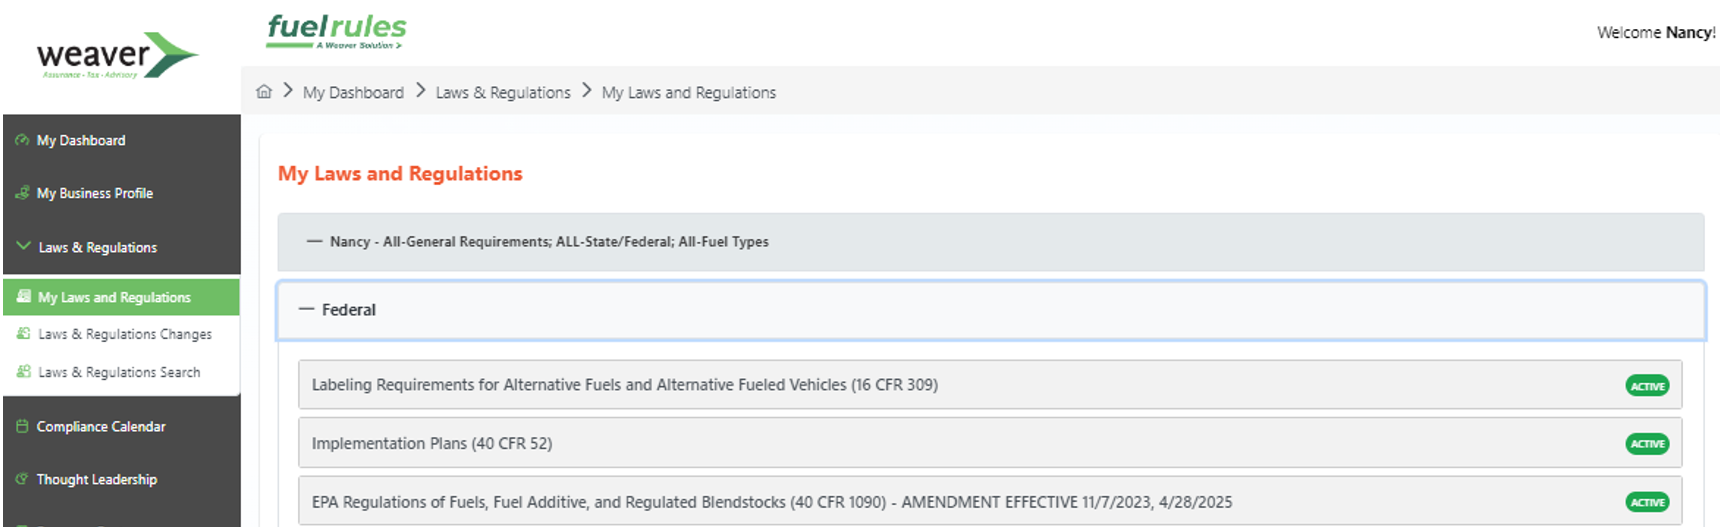Screen dimensions: 1720x528
Task: Open Implementation Plans (40 CFR 52) row
Action: tap(432, 443)
